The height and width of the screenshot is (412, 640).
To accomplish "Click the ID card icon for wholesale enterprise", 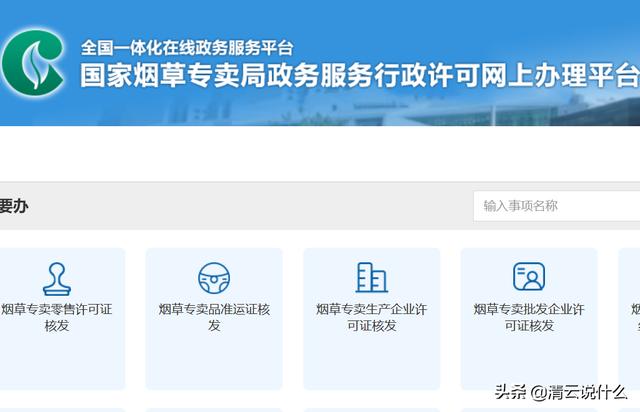I will pos(529,277).
